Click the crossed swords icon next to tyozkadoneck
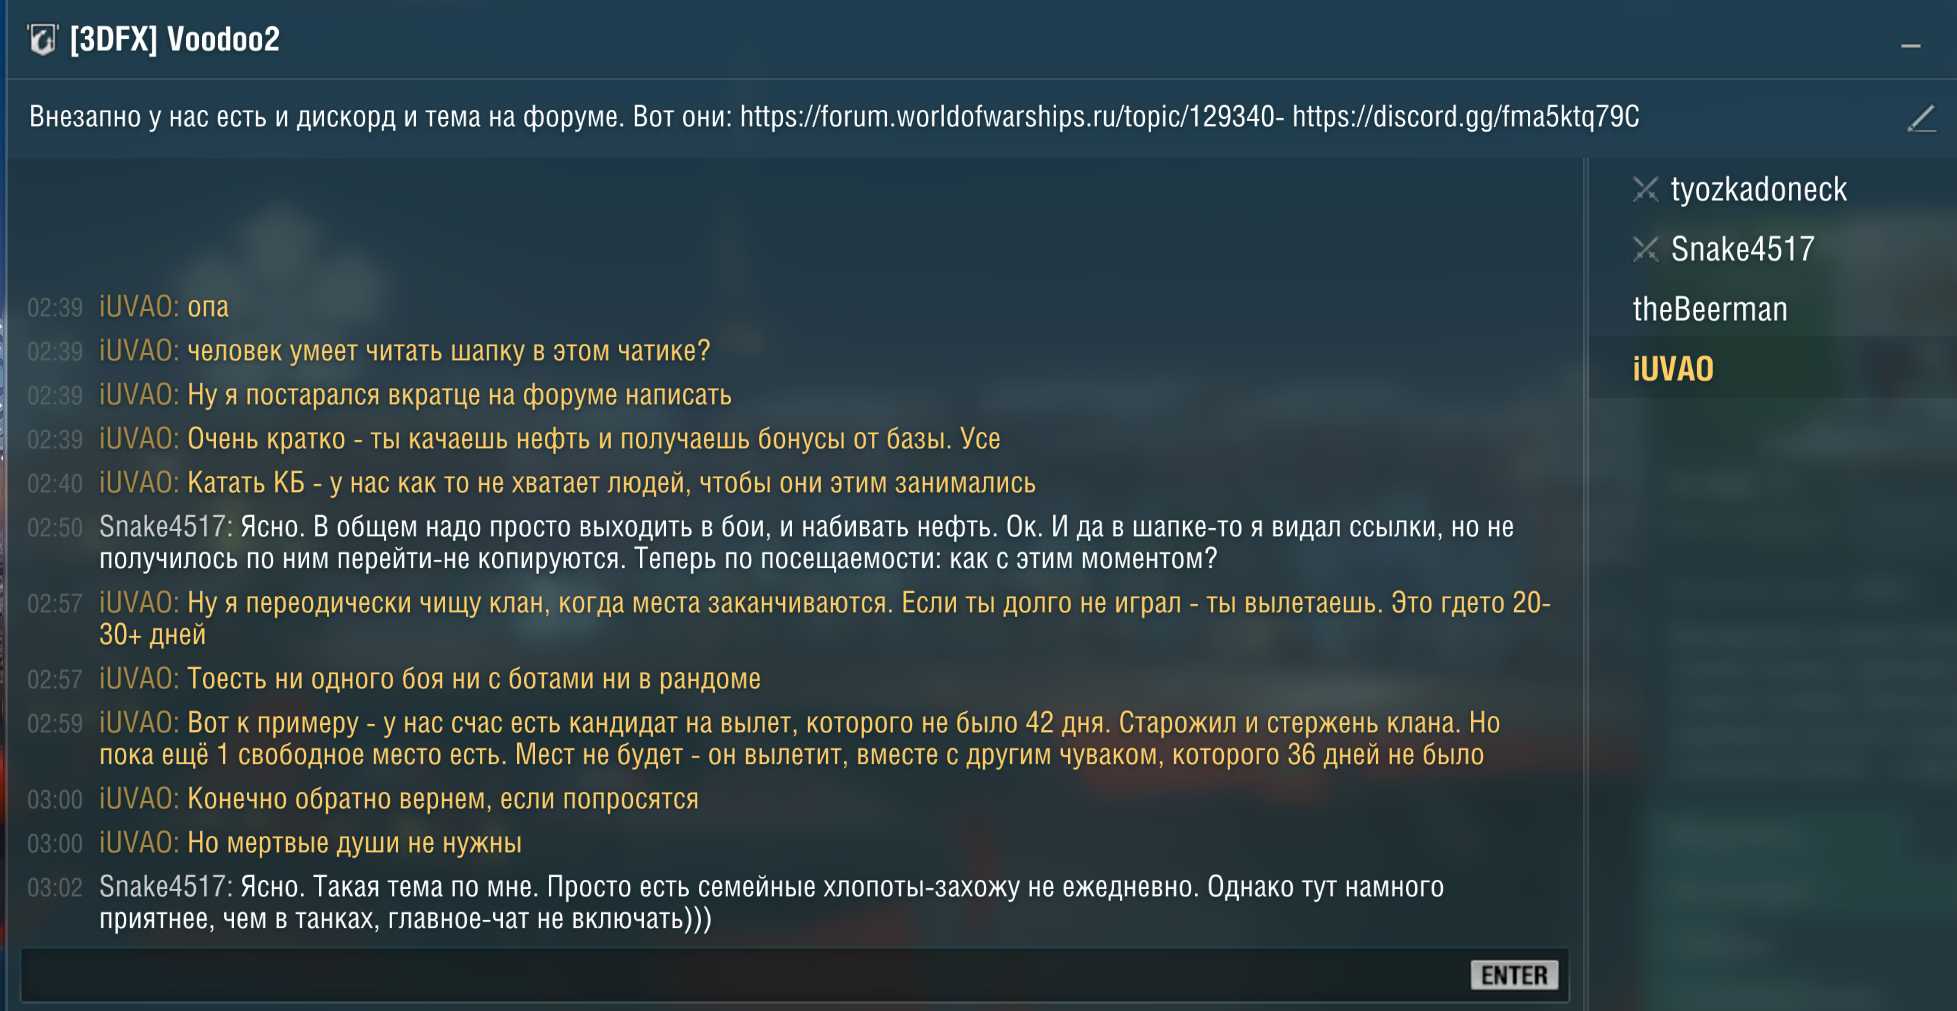The height and width of the screenshot is (1011, 1957). [1645, 189]
